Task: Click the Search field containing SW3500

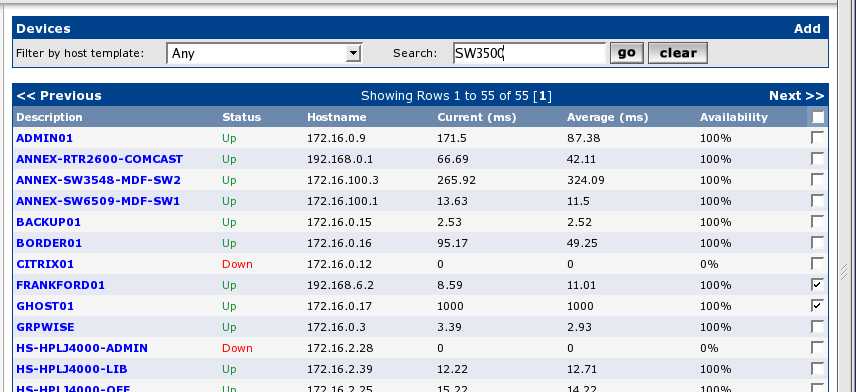Action: (x=530, y=53)
